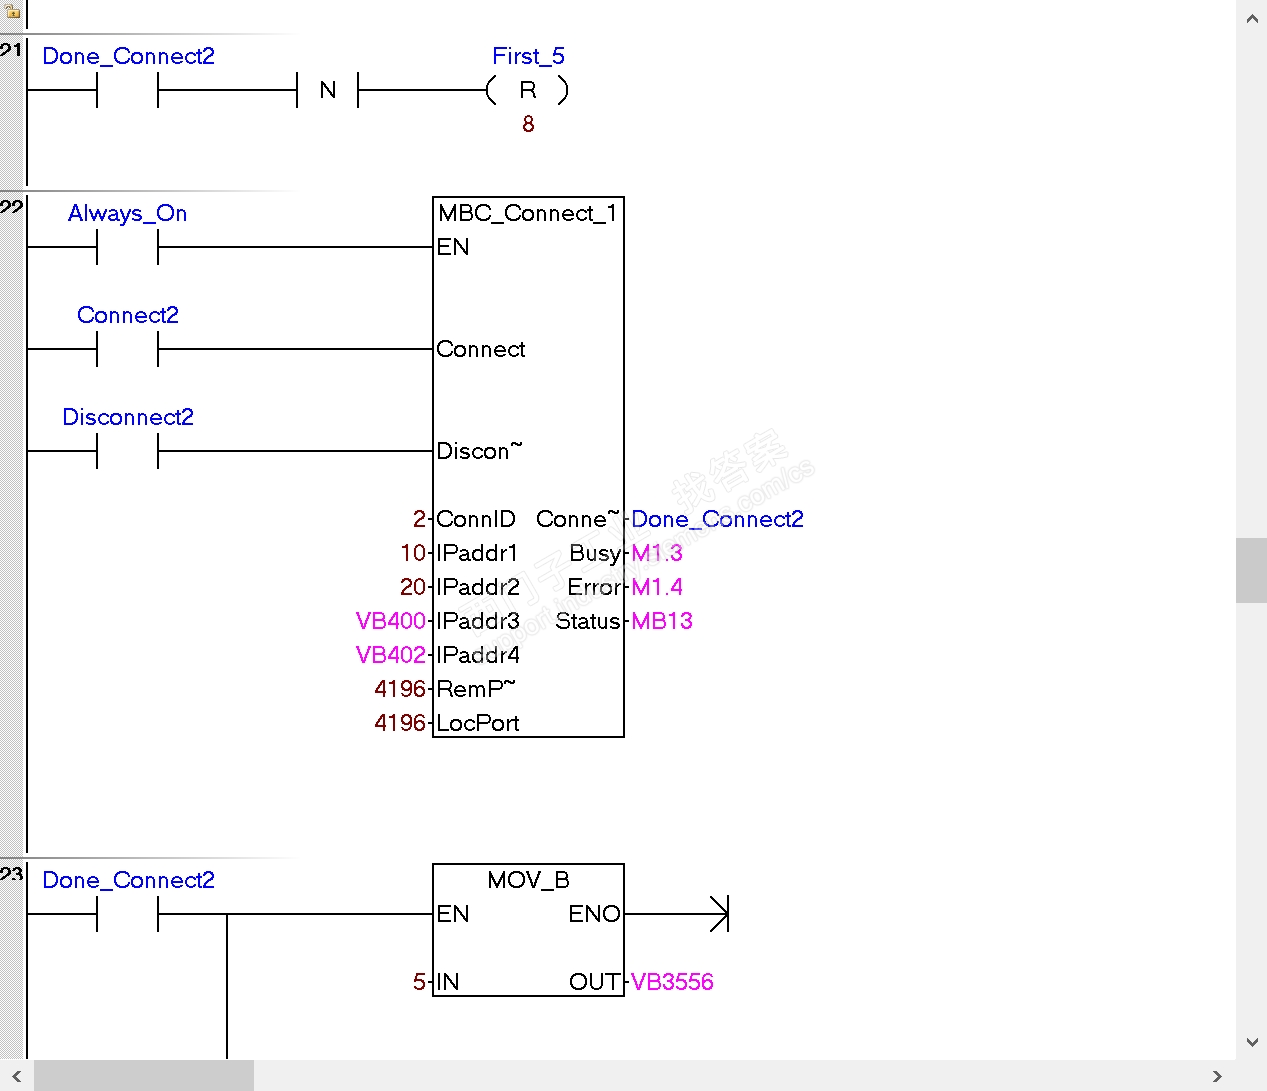Click the vertical scrollbar up arrow
Viewport: 1267px width, 1091px height.
(1252, 18)
